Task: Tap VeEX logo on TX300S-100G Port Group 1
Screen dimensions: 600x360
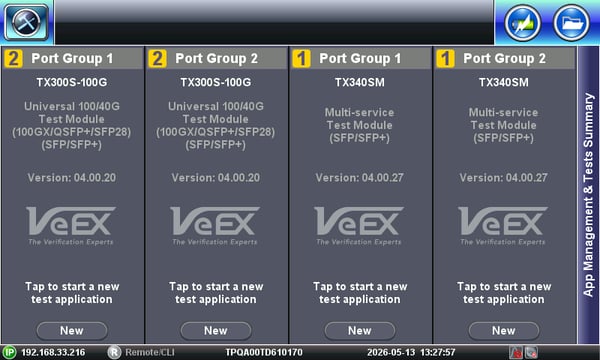Action: coord(71,226)
